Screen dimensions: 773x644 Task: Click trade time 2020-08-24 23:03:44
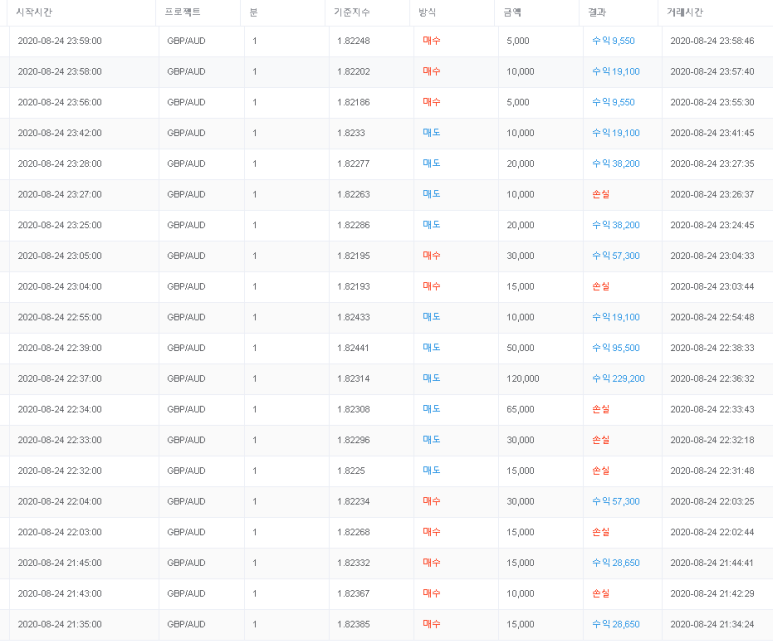[x=712, y=286]
